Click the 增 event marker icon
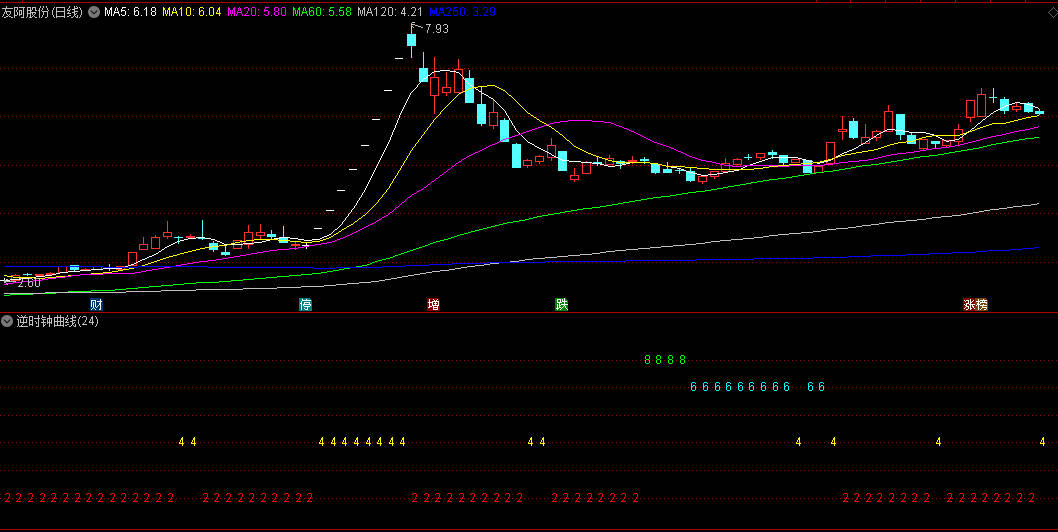The height and width of the screenshot is (532, 1058). pos(433,304)
